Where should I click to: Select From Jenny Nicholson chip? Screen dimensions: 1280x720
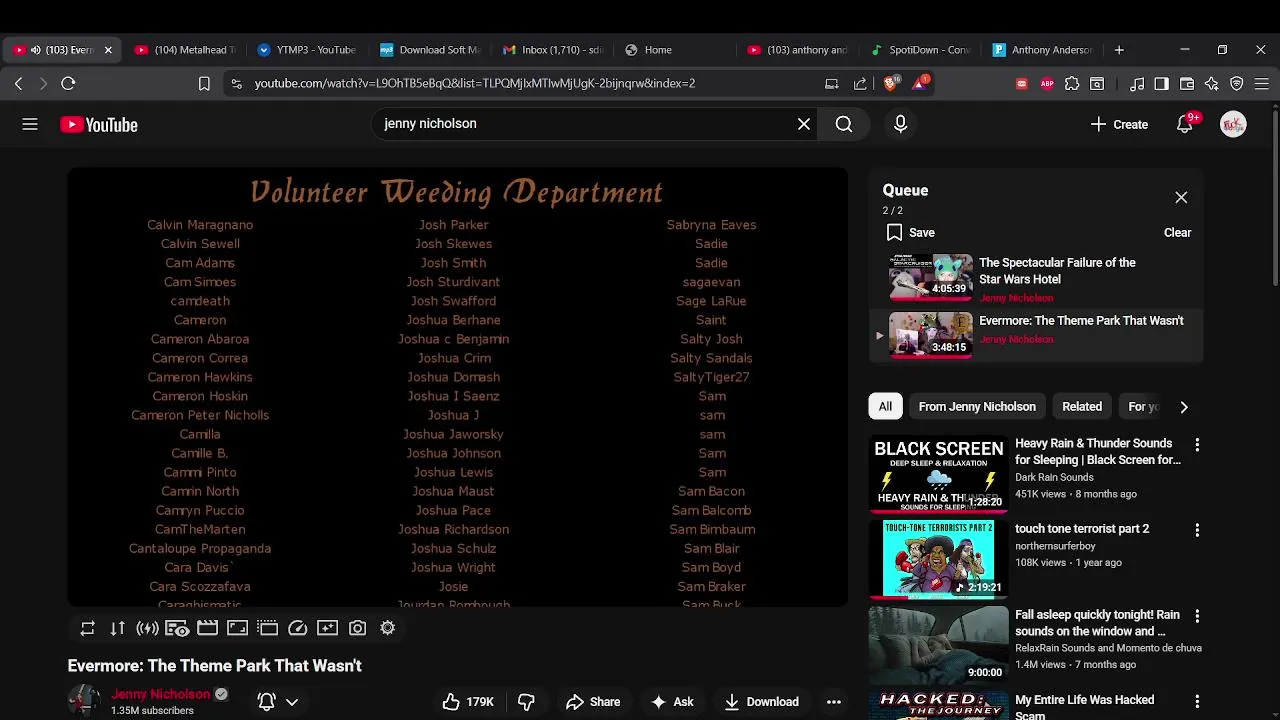pyautogui.click(x=977, y=407)
